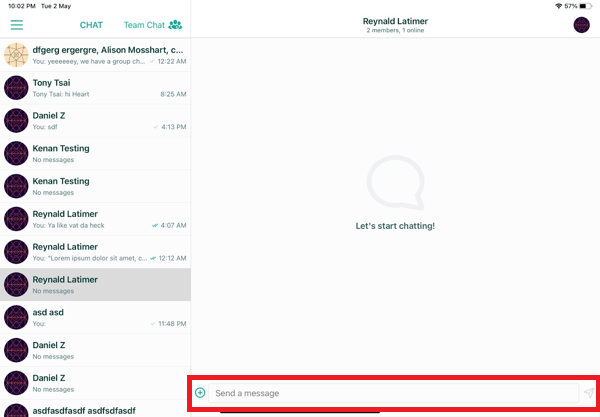
Task: Open Tony Tsai 'hi Heart' conversation
Action: click(107, 88)
